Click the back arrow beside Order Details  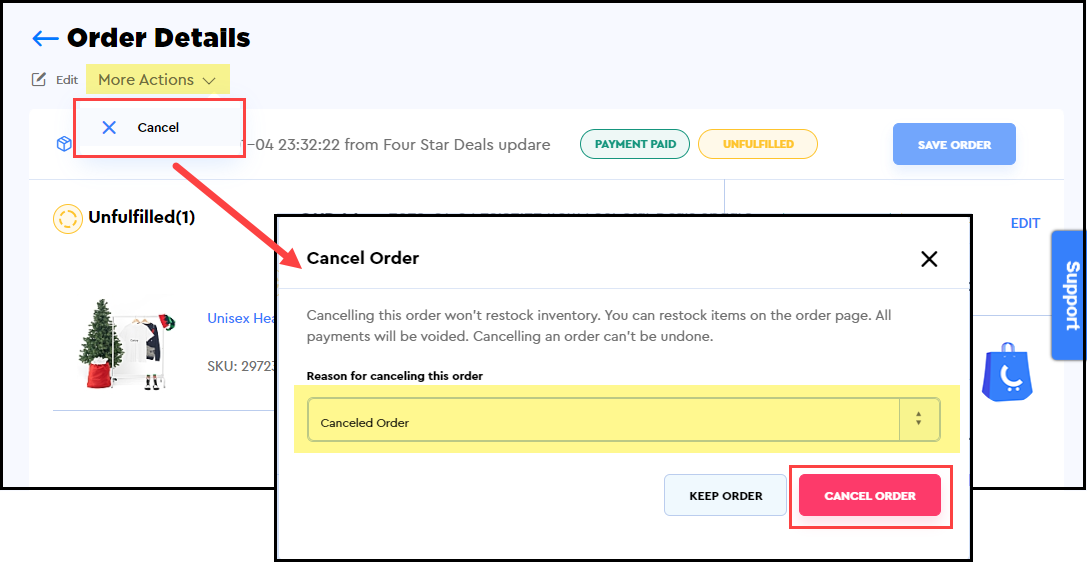click(45, 39)
